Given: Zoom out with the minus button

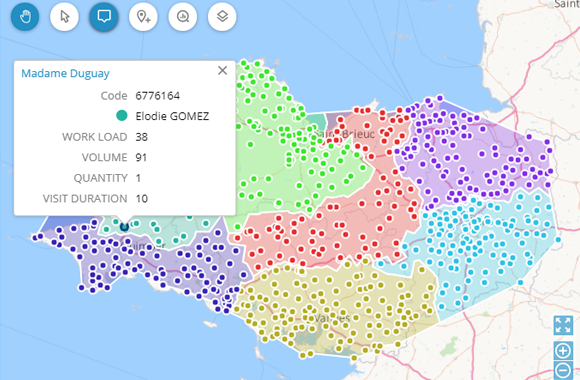Looking at the screenshot, I should [x=563, y=370].
